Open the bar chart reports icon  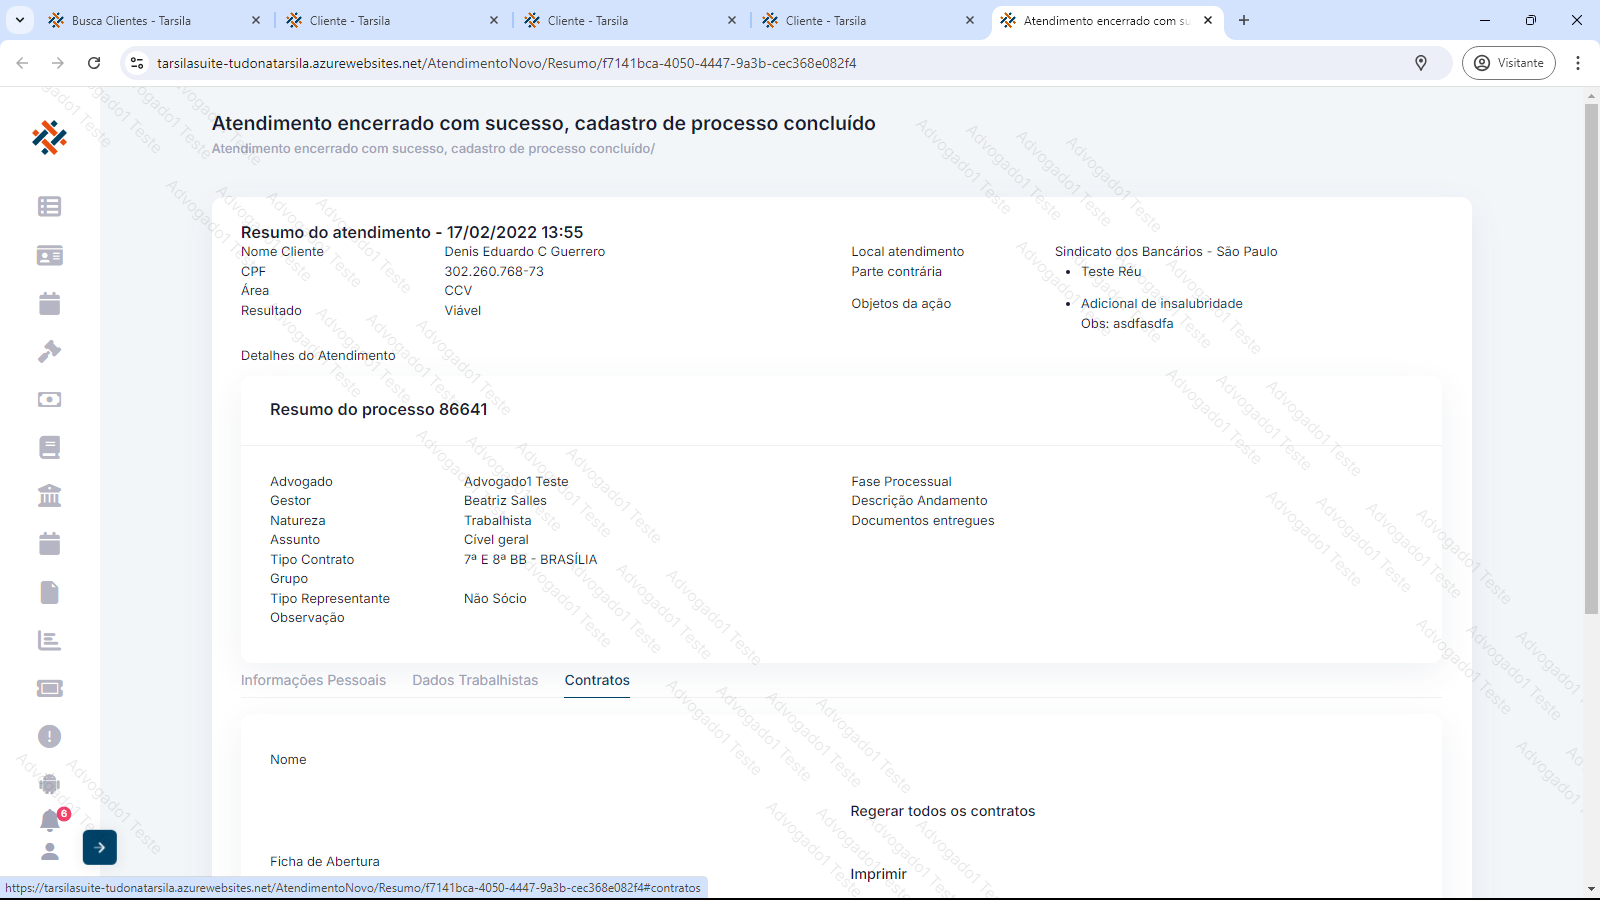click(49, 640)
